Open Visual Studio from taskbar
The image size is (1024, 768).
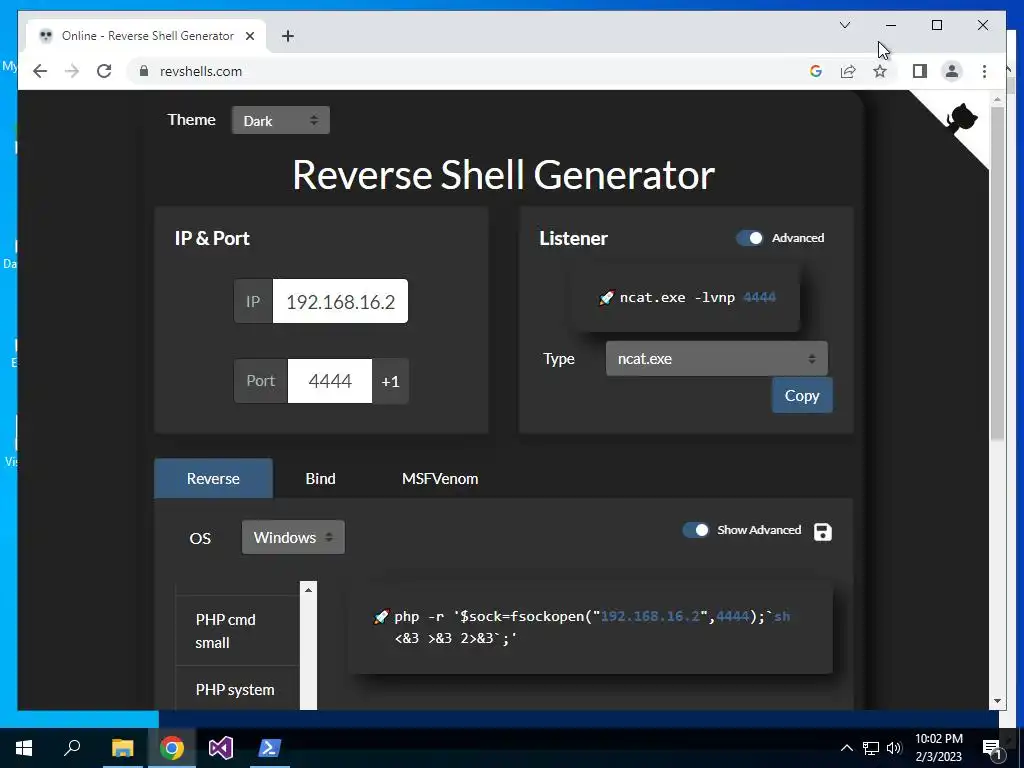coord(221,748)
